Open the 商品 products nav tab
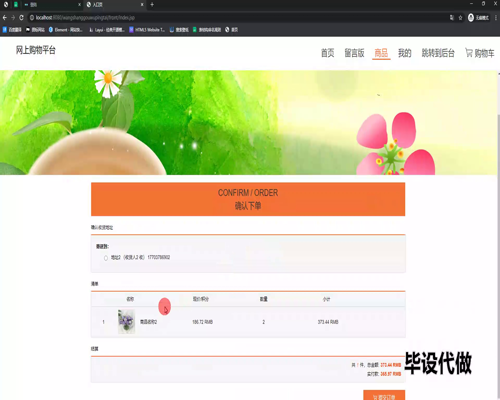Screen dimensions: 500x400 [x=381, y=53]
